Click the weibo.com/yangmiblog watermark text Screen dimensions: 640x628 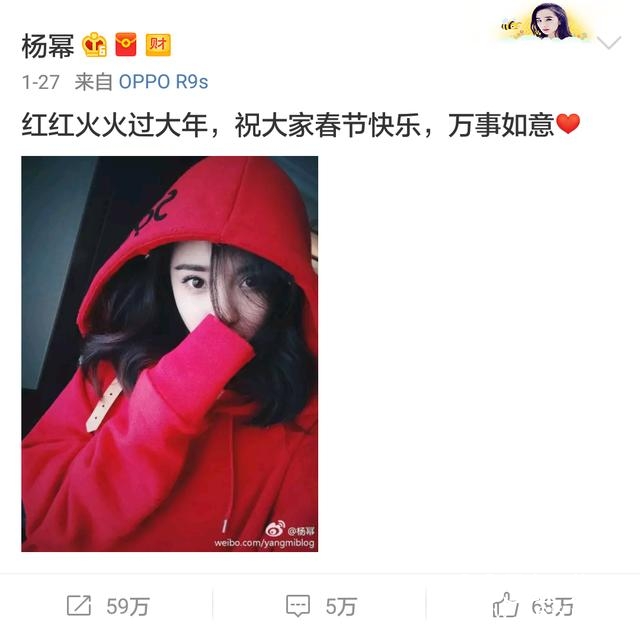tap(264, 543)
